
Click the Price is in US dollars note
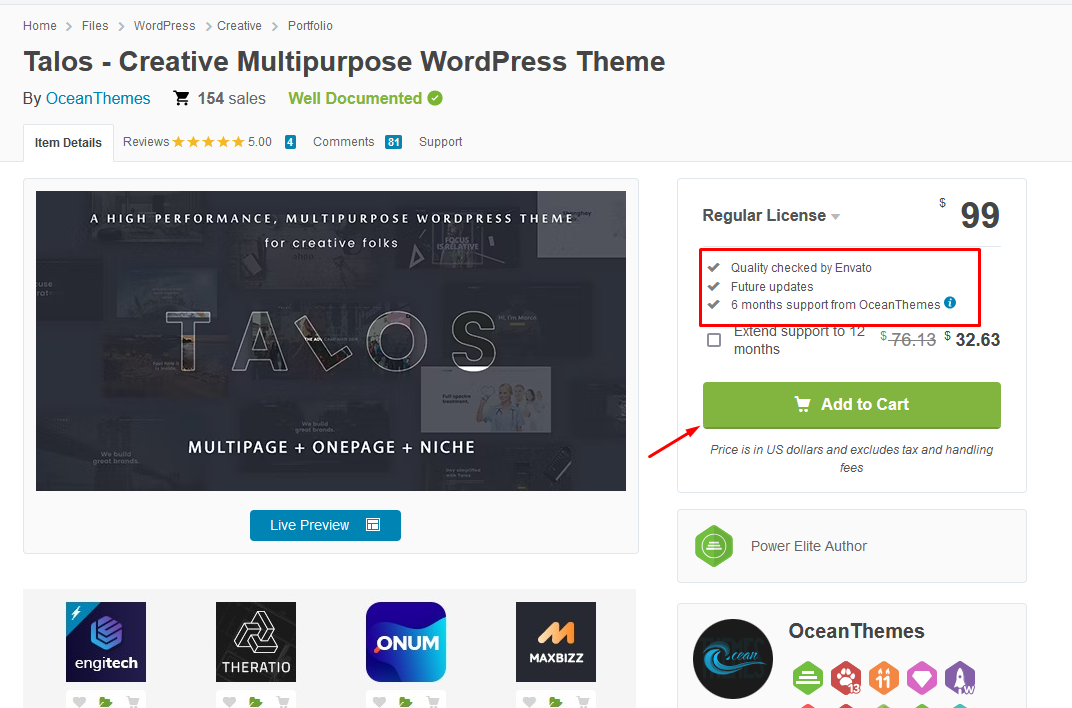tap(852, 459)
